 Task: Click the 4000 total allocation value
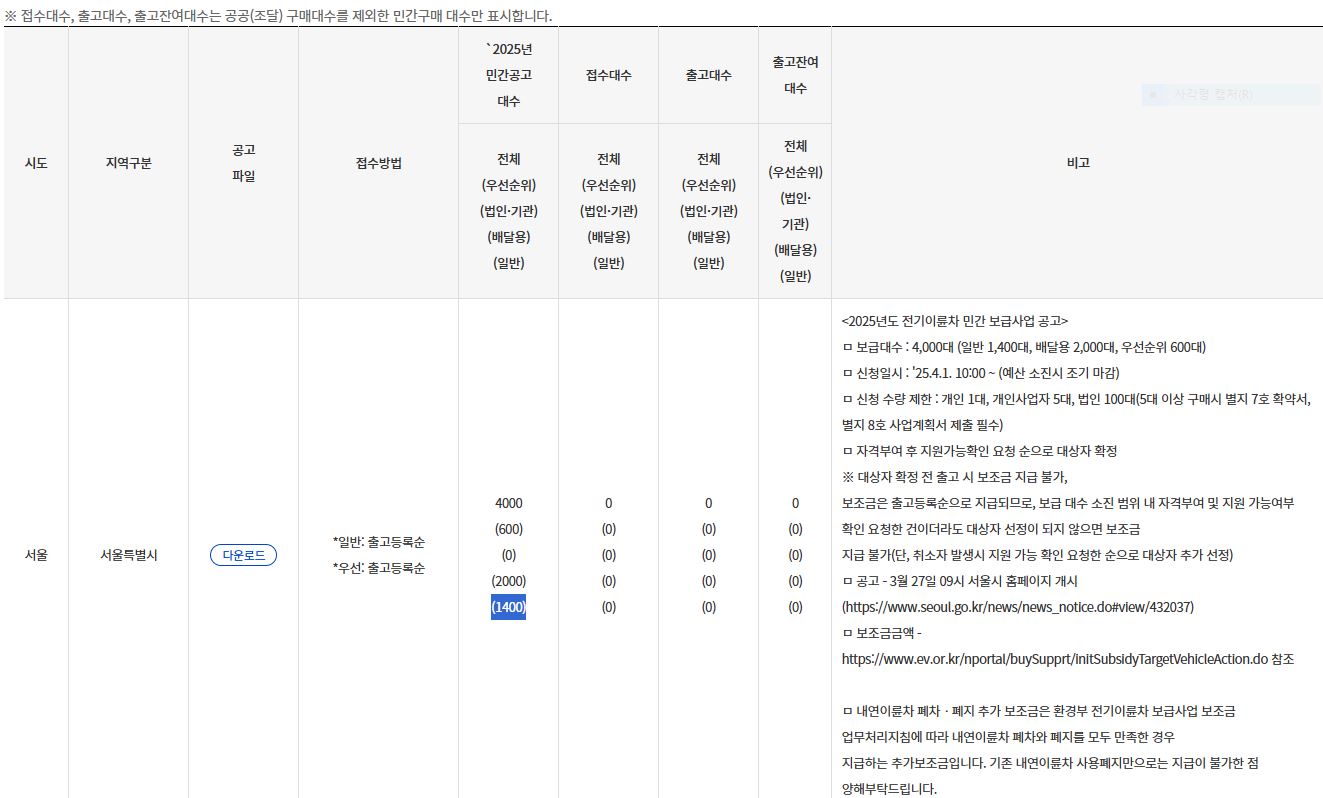tap(507, 503)
